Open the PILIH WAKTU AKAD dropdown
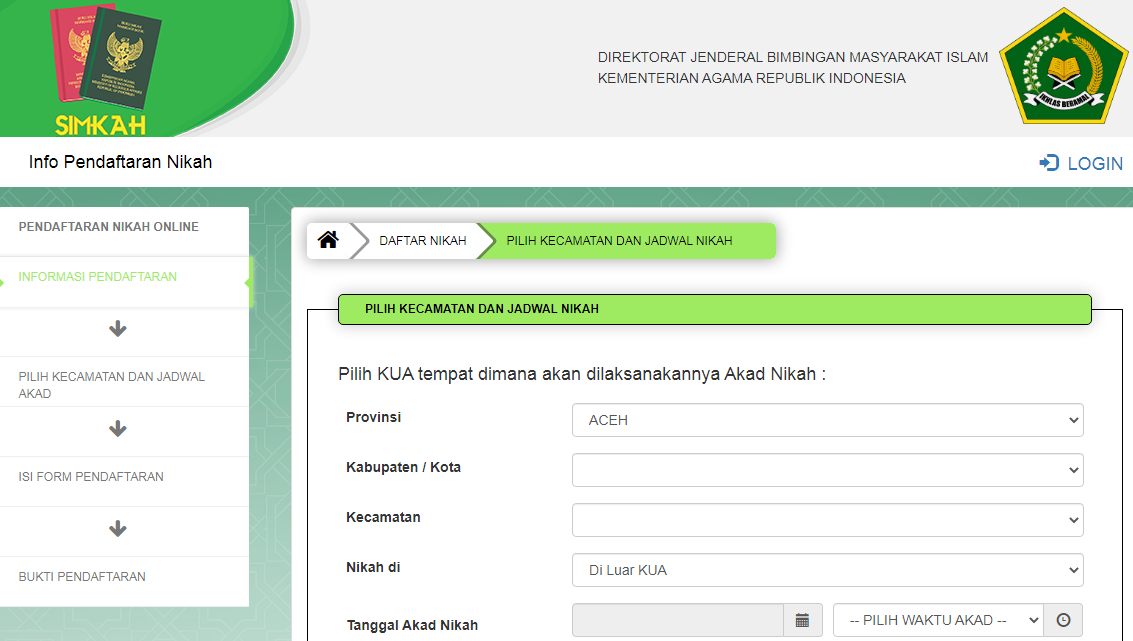 [938, 620]
